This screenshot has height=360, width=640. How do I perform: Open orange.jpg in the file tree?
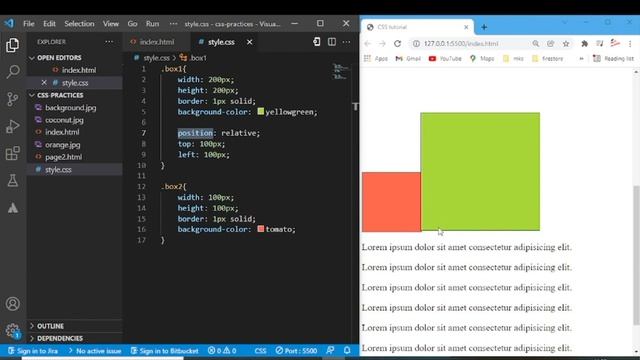click(75, 144)
